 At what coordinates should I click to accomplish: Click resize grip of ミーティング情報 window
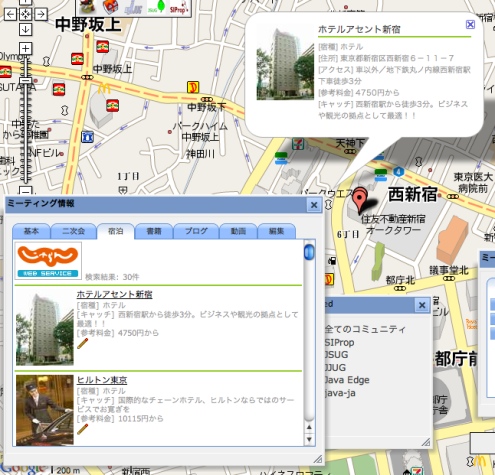tap(318, 459)
